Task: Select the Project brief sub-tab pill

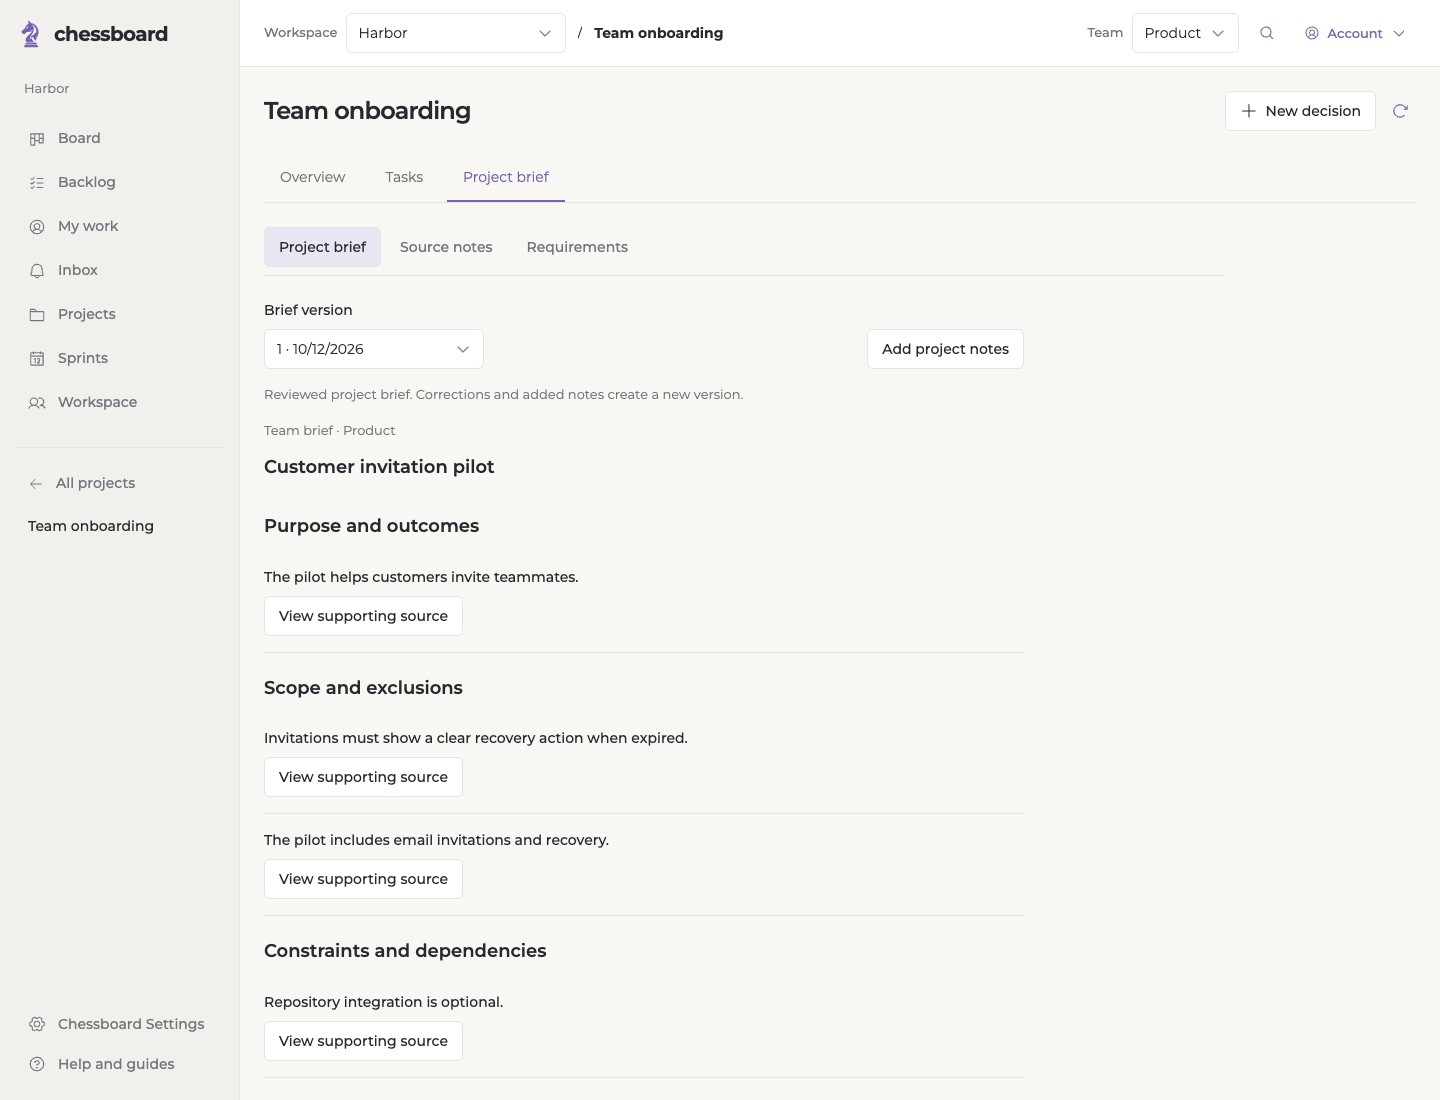Action: coord(322,247)
